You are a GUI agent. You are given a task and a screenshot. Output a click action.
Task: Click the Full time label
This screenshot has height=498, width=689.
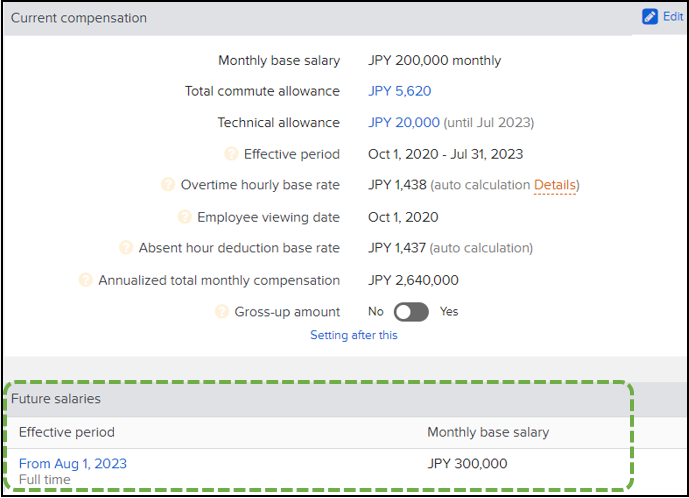pos(45,480)
